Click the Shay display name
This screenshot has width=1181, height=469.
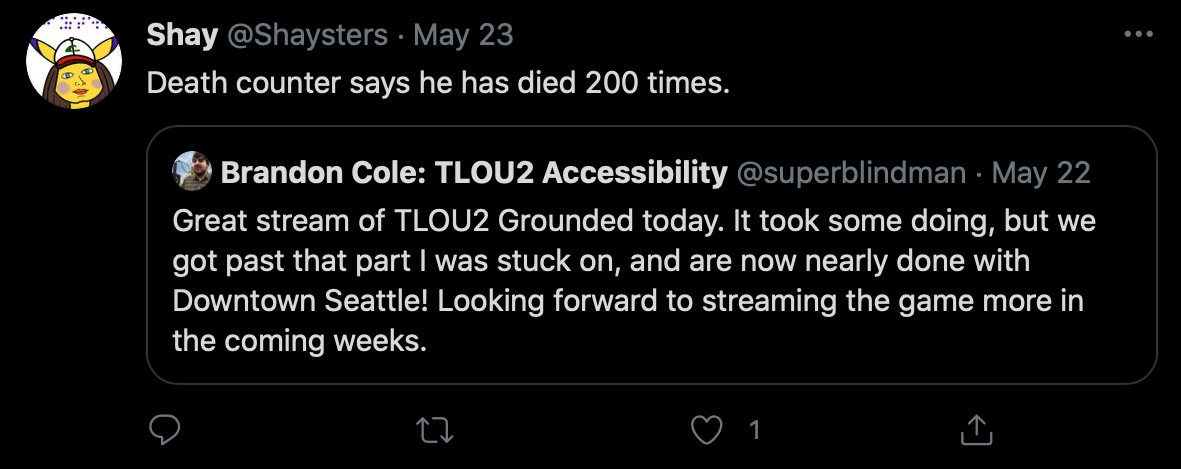click(x=182, y=35)
